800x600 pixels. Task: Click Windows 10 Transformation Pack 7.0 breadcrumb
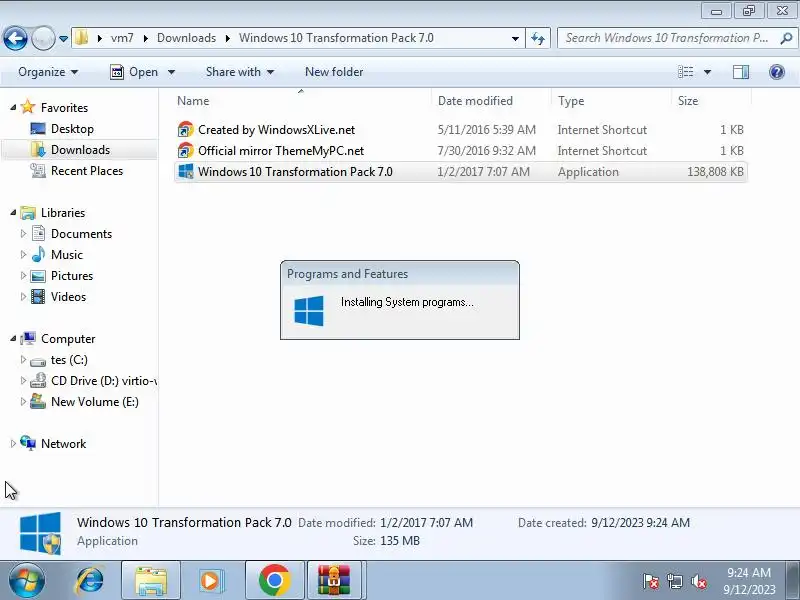pos(336,38)
